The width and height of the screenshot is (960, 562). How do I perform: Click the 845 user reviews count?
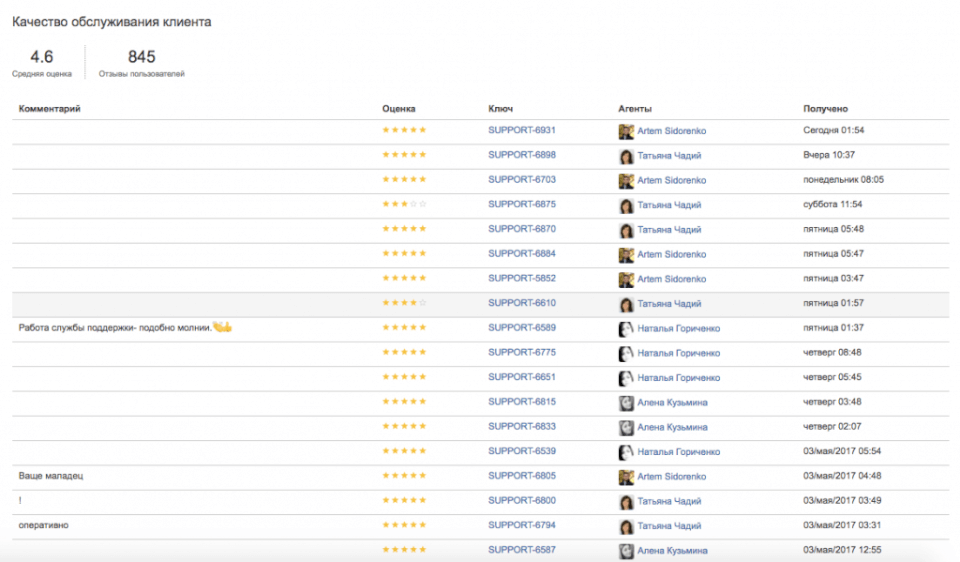[x=141, y=57]
